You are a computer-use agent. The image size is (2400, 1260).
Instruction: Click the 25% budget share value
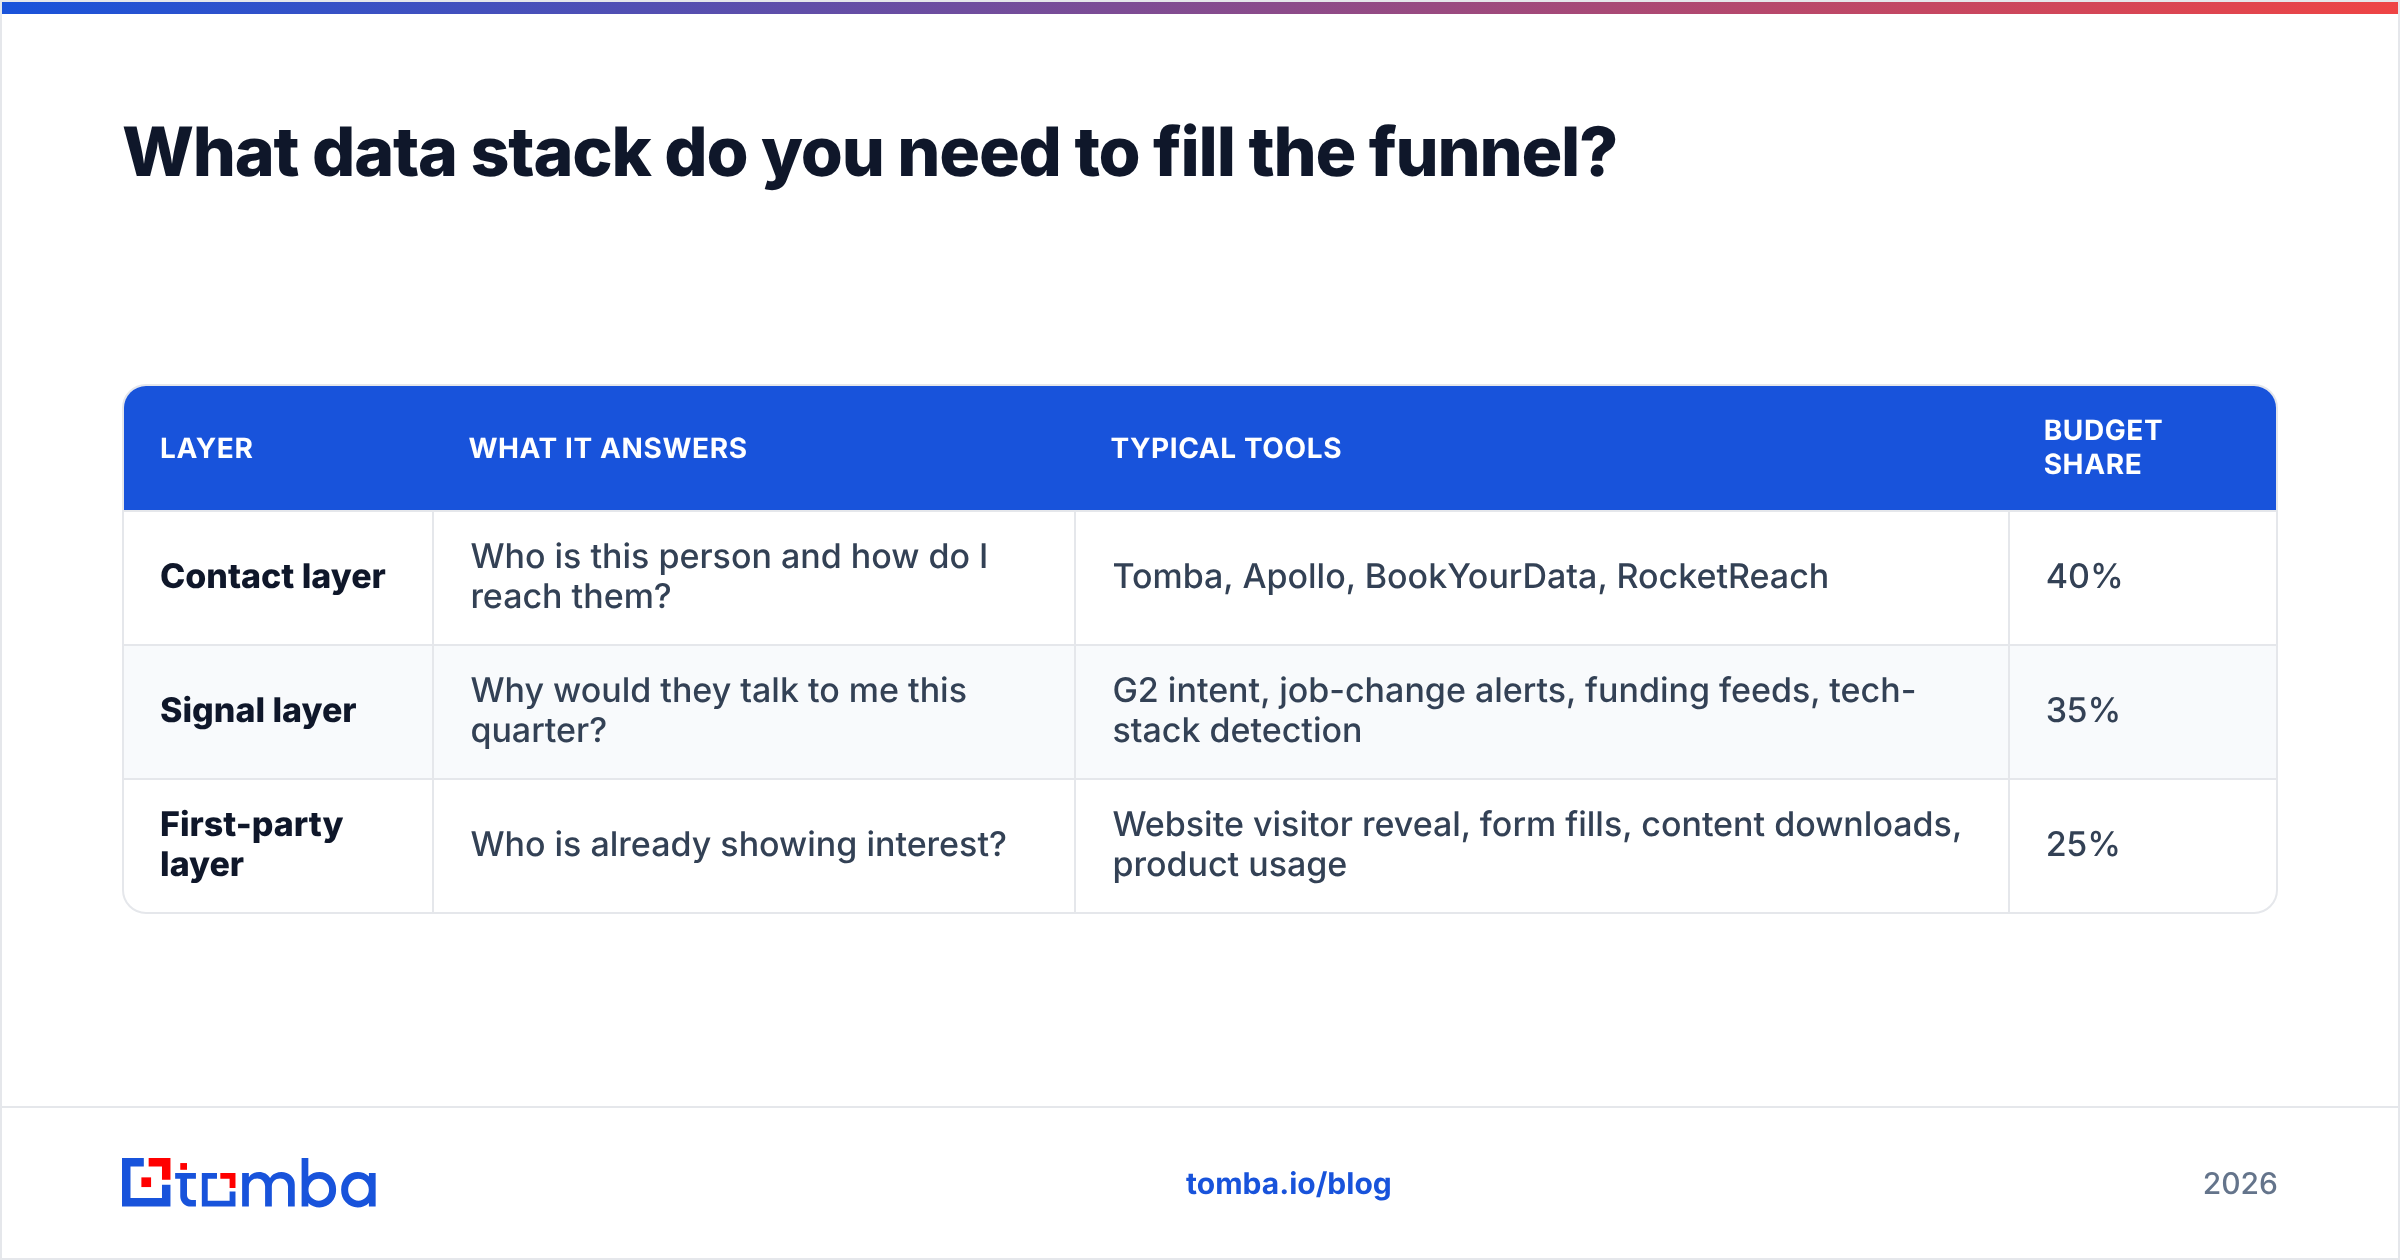point(2083,845)
